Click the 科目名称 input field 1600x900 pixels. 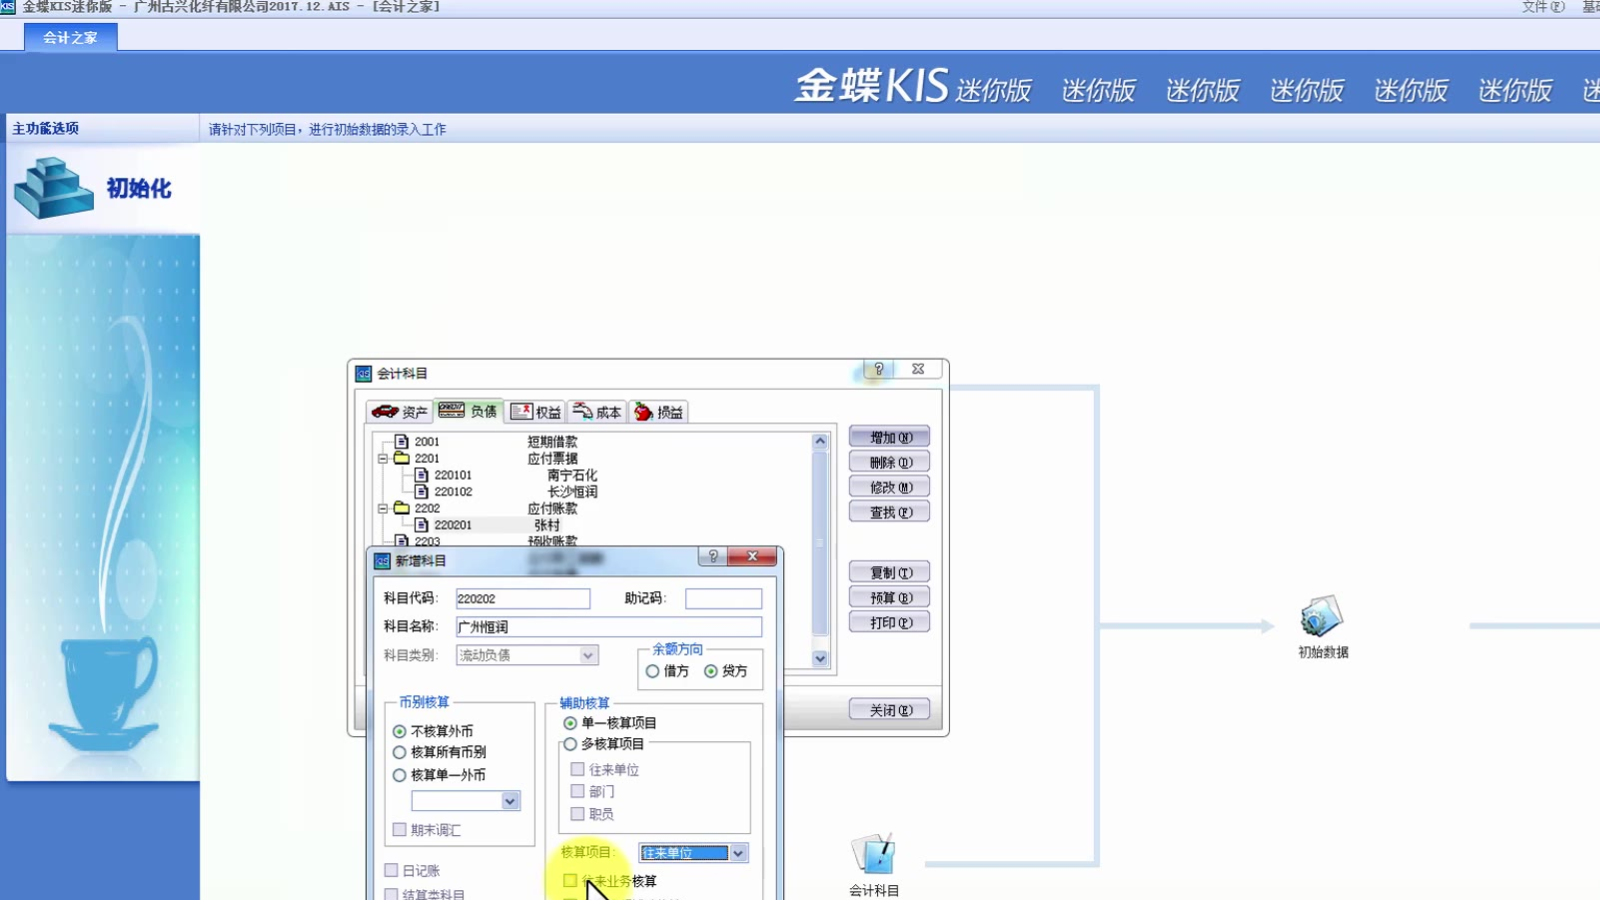tap(609, 627)
